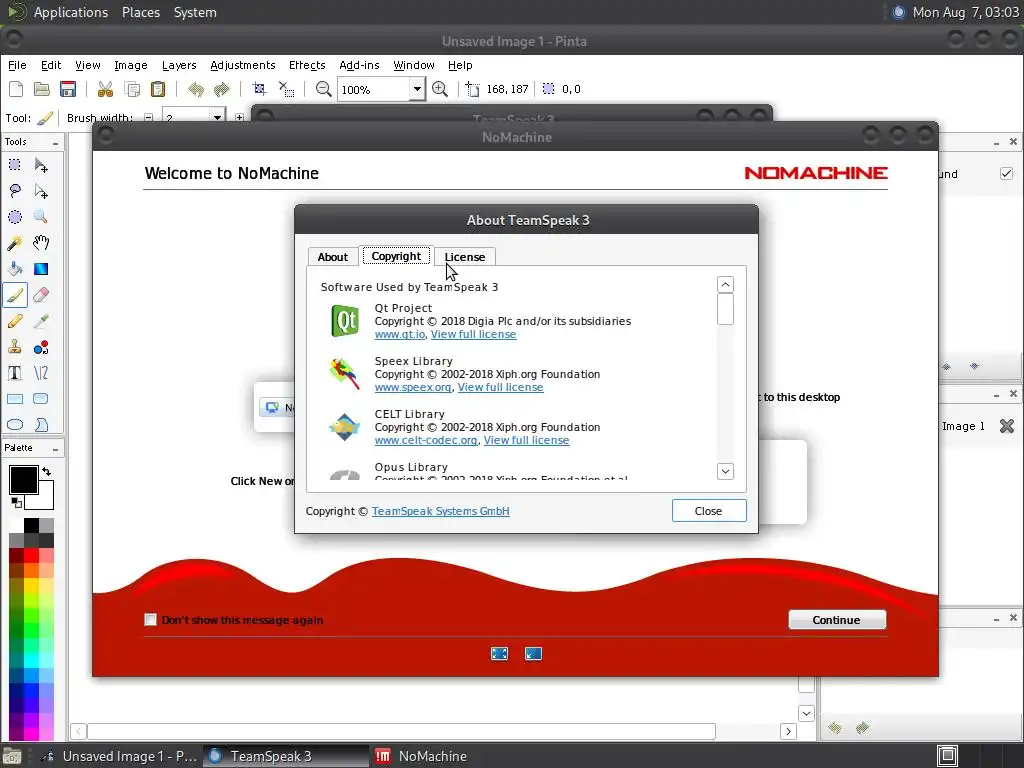Activate the Magic Wand tool
This screenshot has height=768, width=1024.
point(14,243)
